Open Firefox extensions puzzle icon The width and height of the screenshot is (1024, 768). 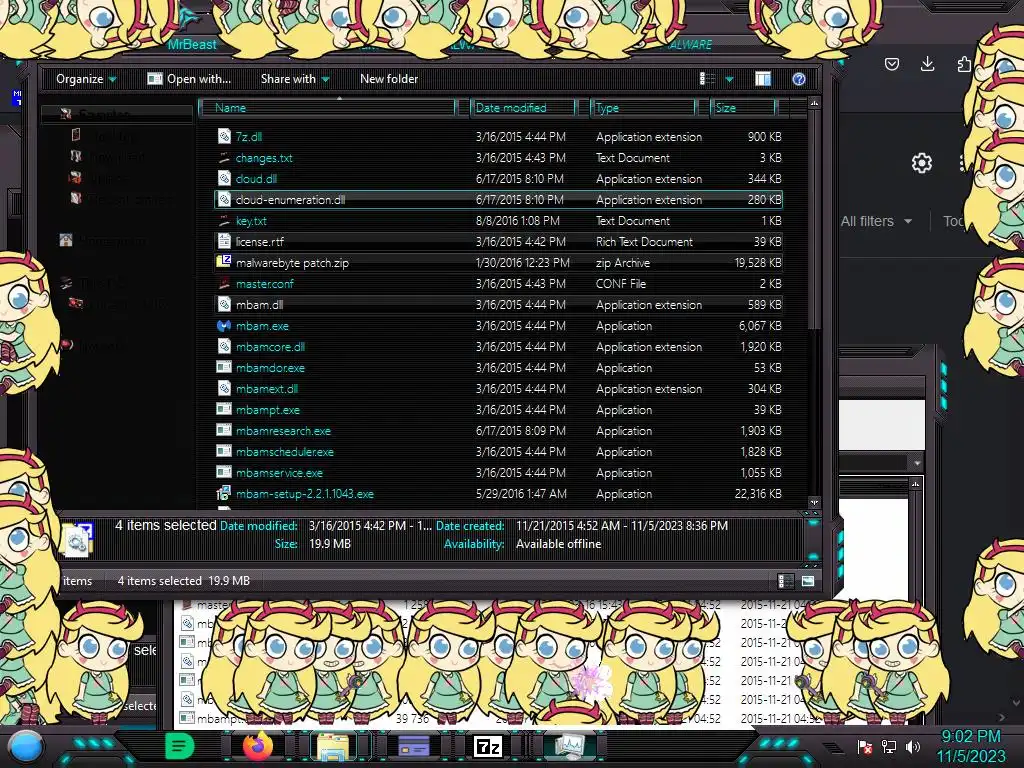[964, 64]
